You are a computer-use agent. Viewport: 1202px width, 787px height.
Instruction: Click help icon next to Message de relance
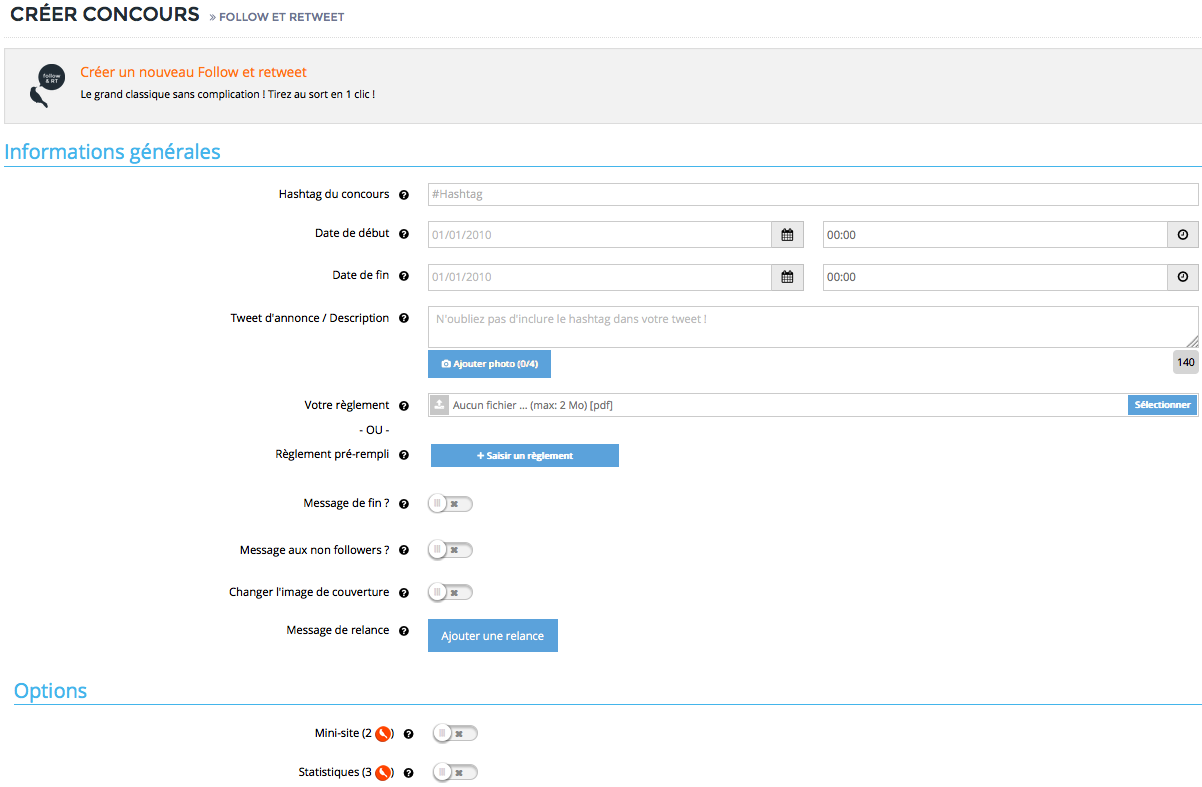pyautogui.click(x=404, y=631)
